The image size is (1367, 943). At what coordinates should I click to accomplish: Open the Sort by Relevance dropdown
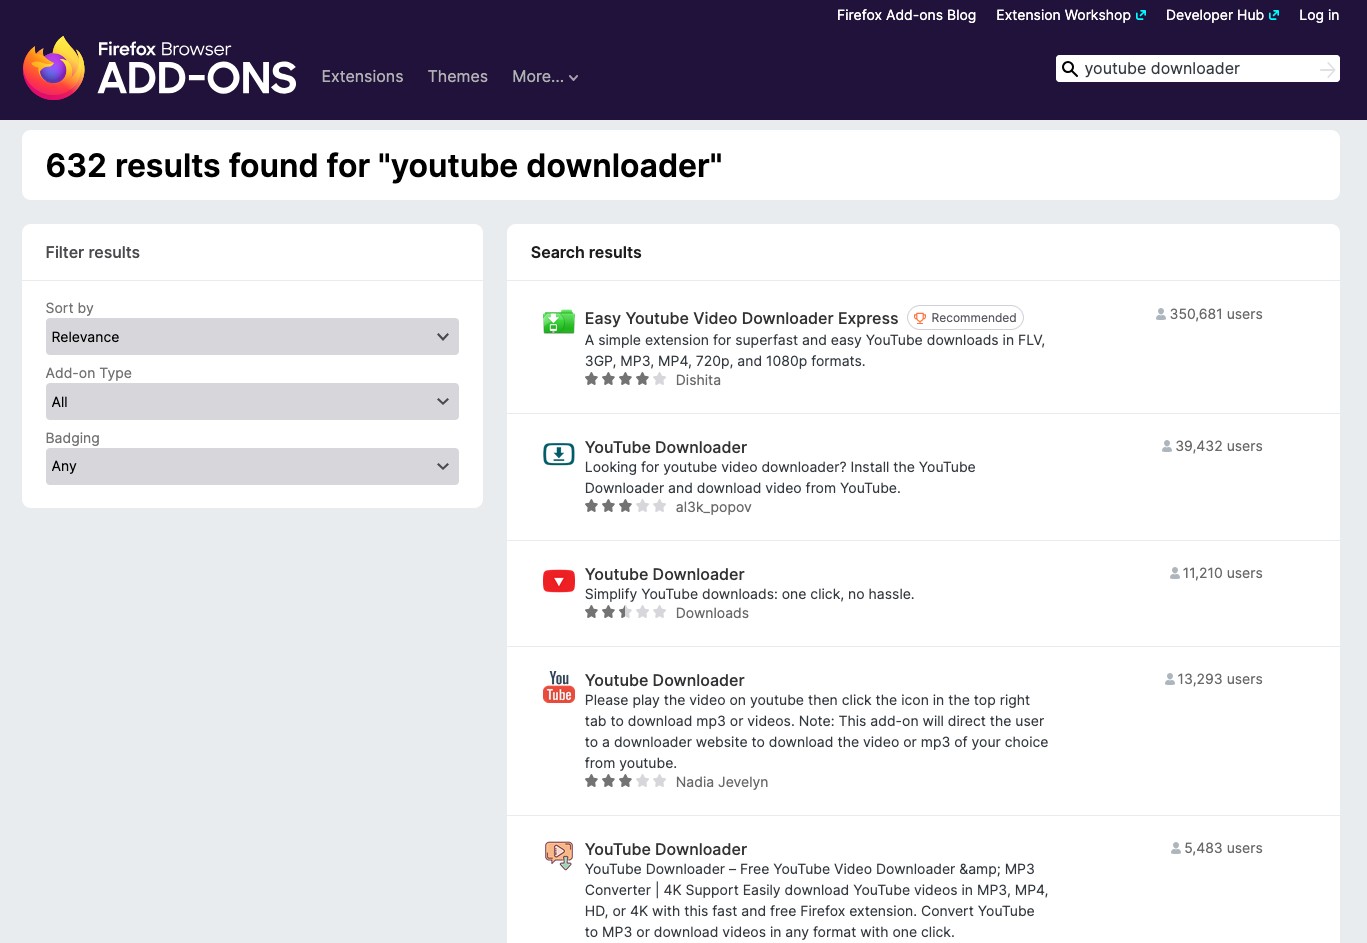252,337
